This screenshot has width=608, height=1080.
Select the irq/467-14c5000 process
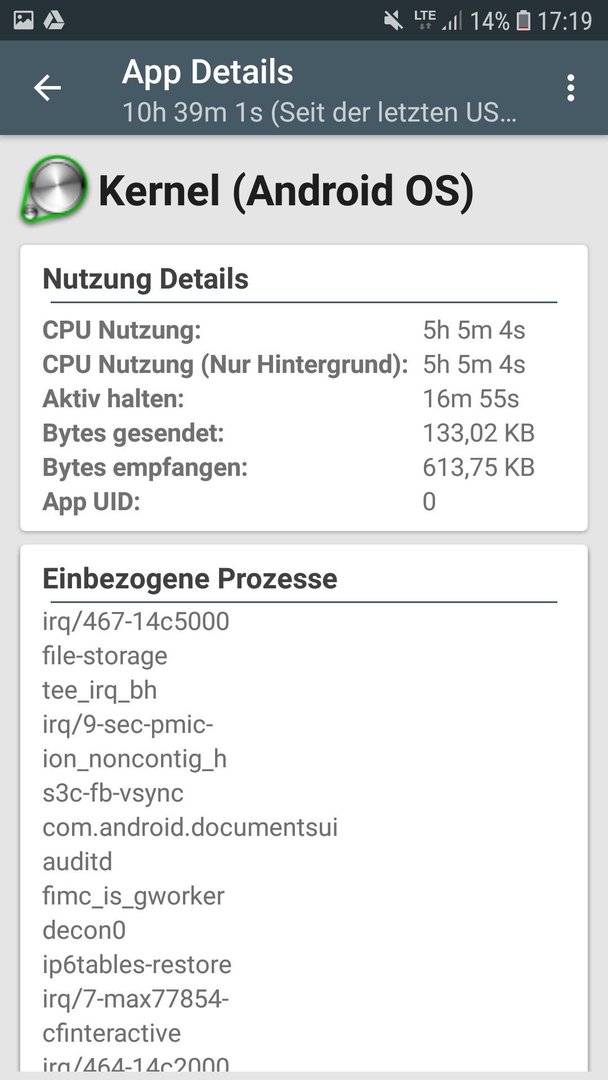pyautogui.click(x=136, y=621)
